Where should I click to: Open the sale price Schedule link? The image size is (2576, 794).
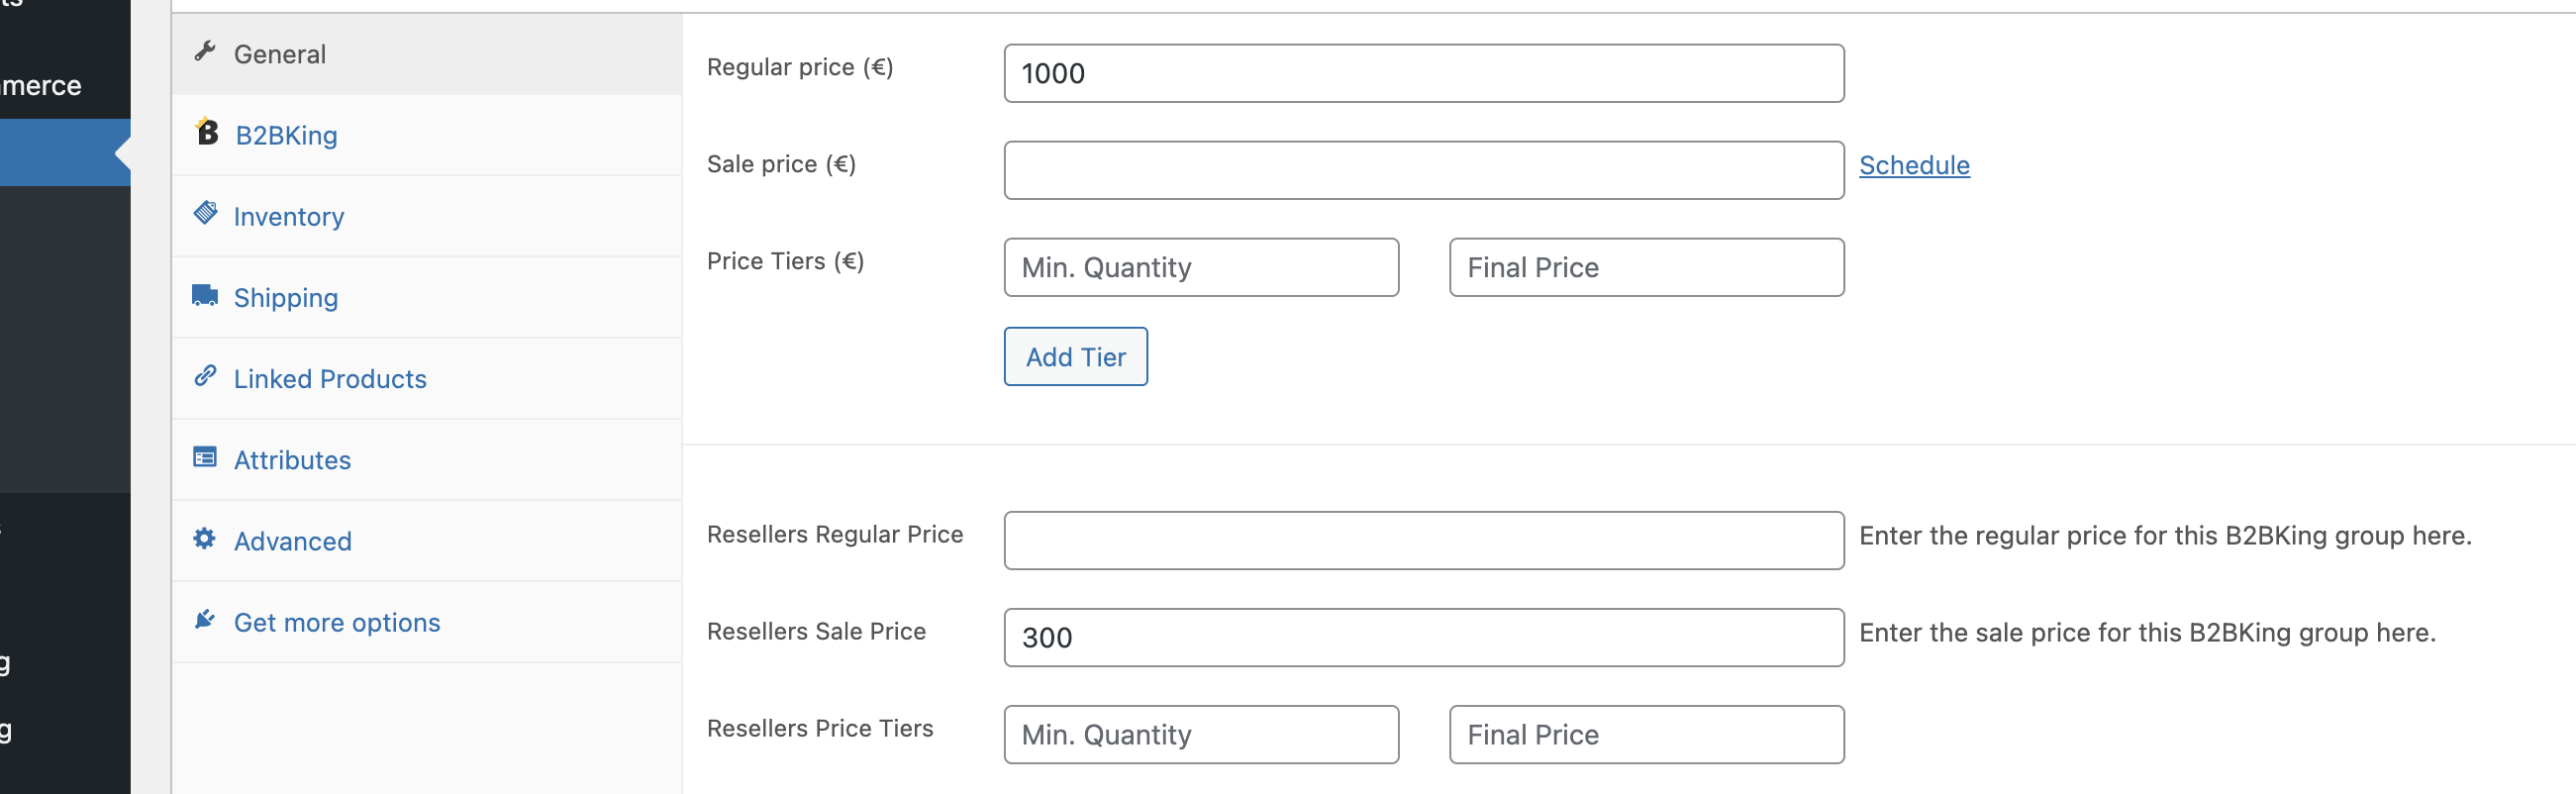[1914, 165]
